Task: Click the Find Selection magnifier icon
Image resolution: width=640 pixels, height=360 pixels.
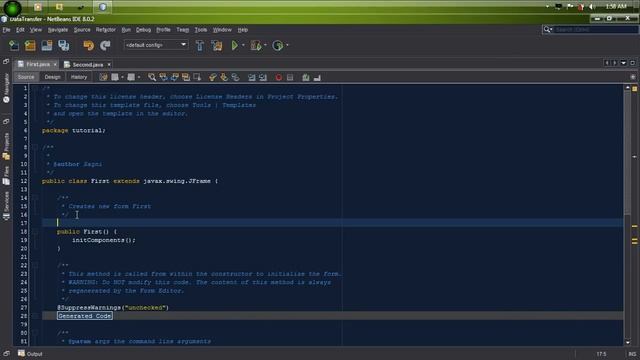Action: (x=152, y=77)
